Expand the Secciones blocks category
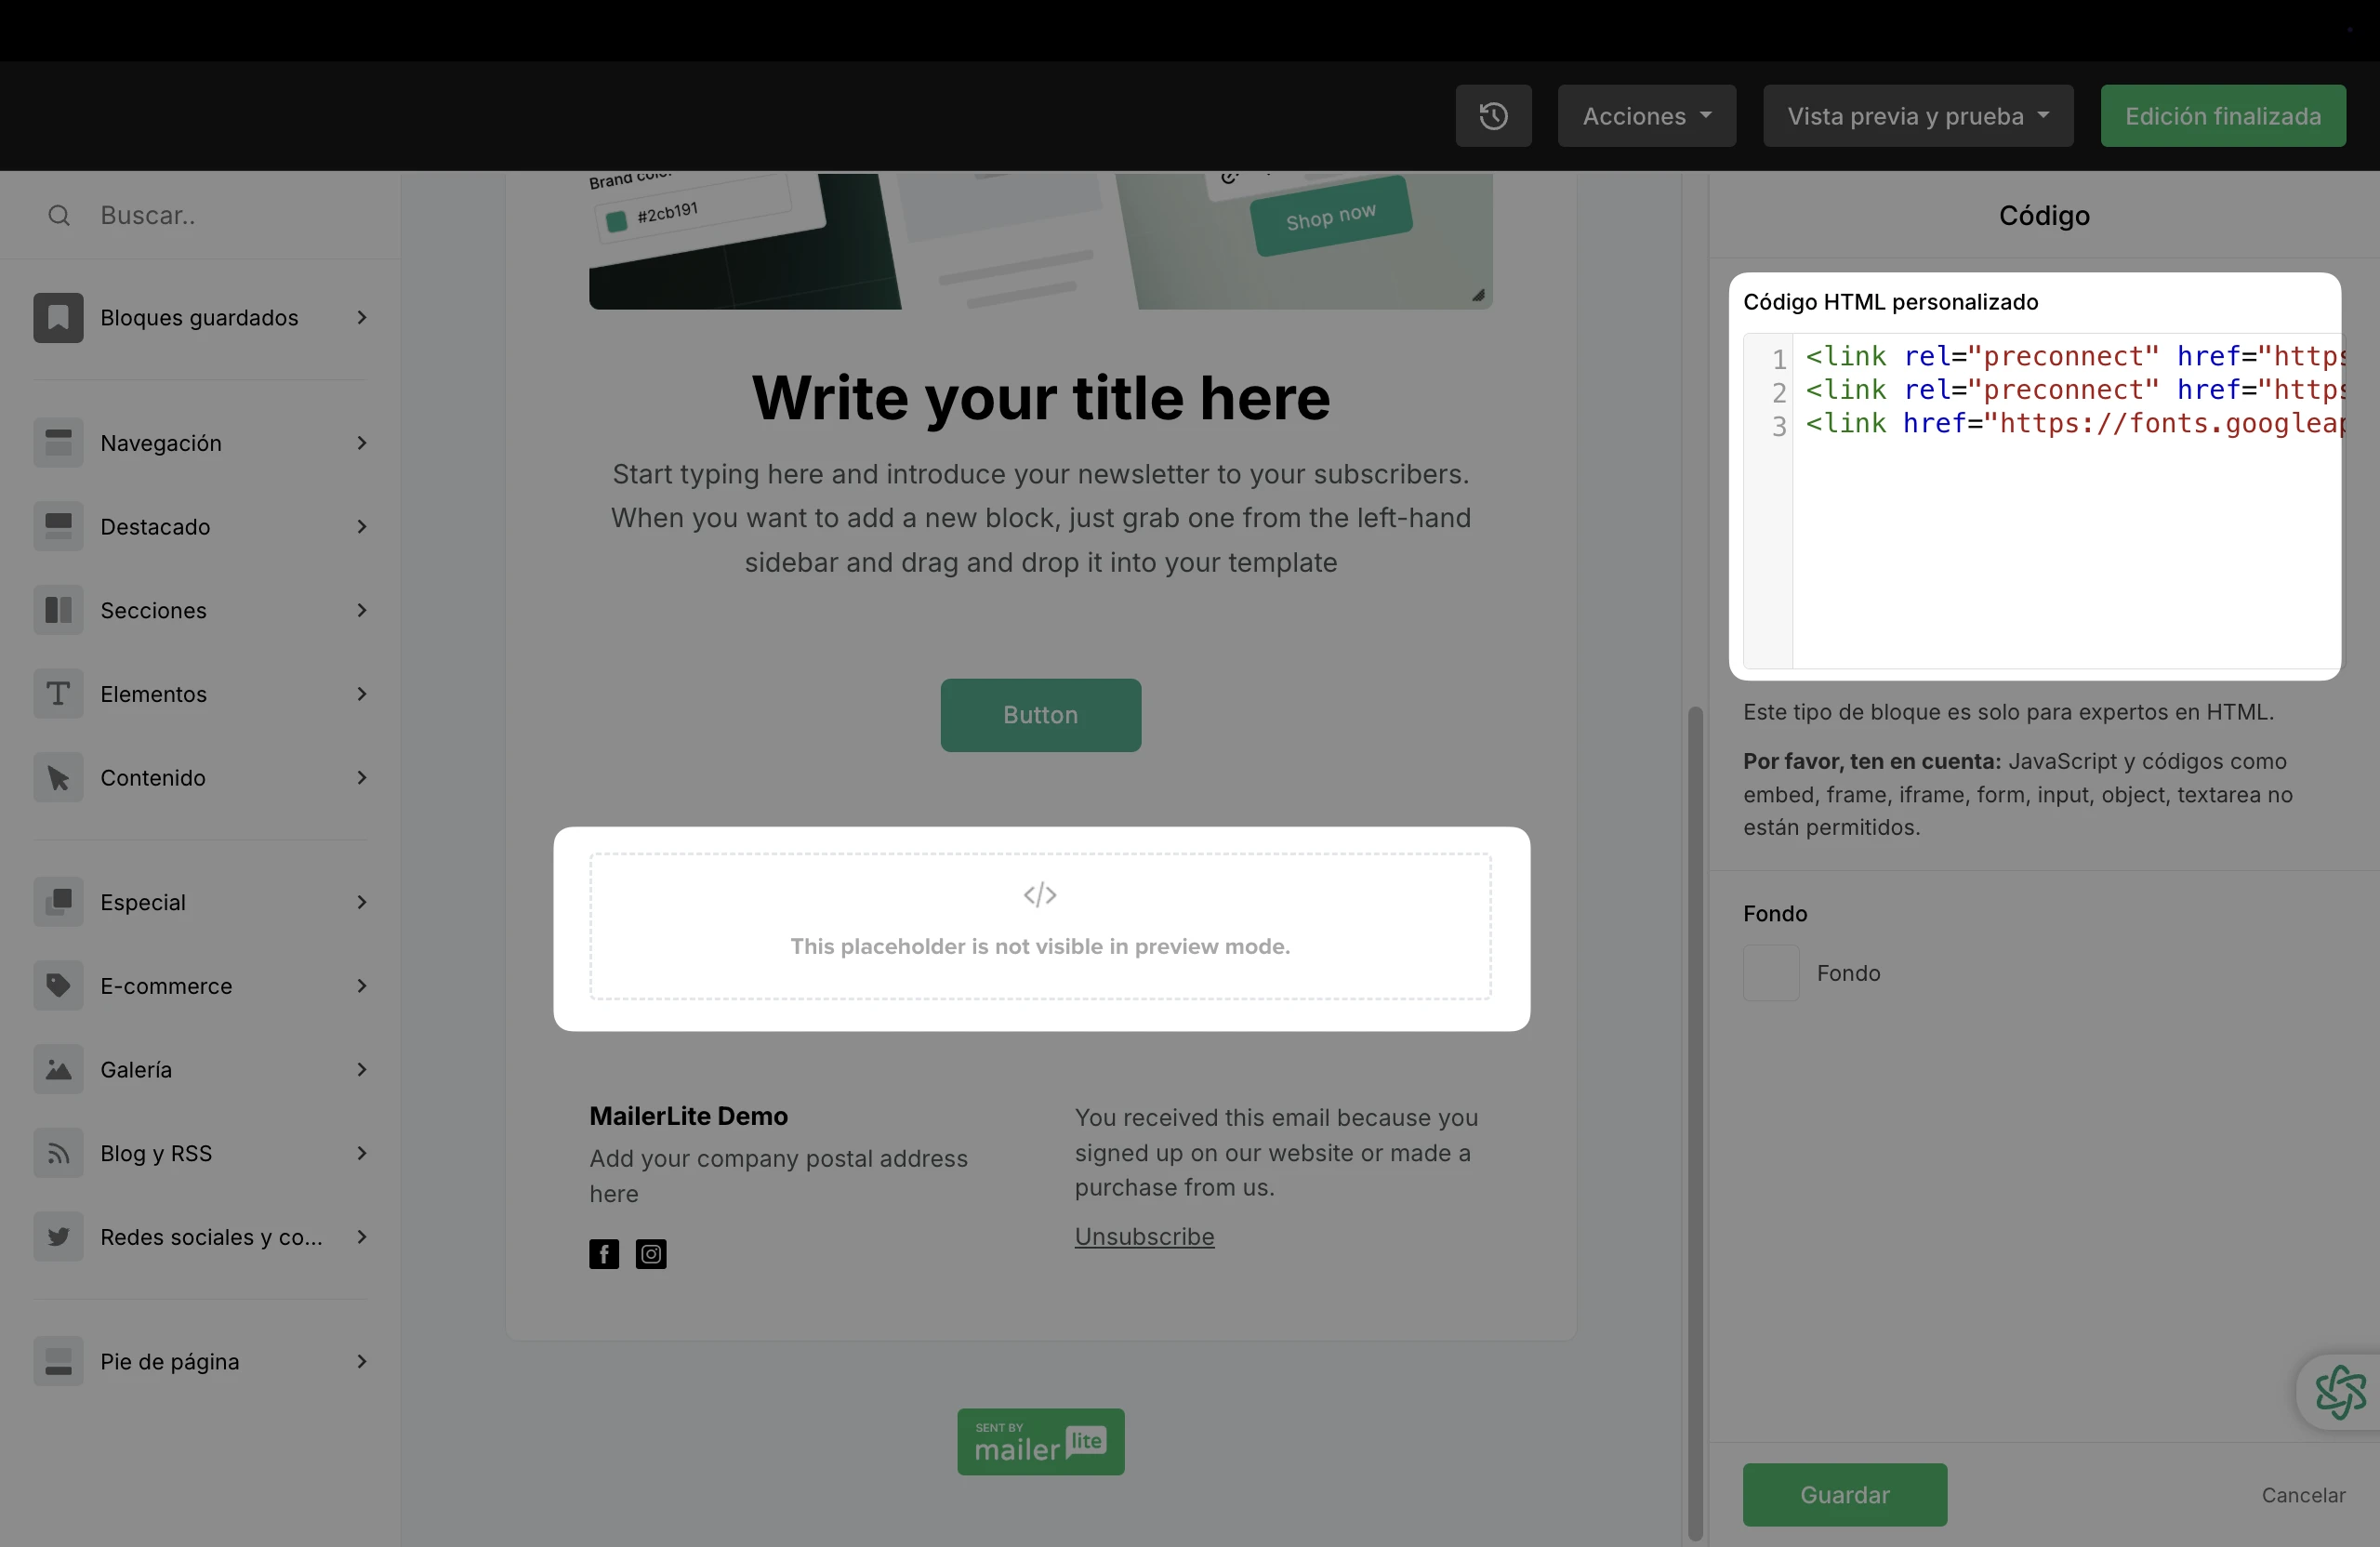 pos(200,610)
